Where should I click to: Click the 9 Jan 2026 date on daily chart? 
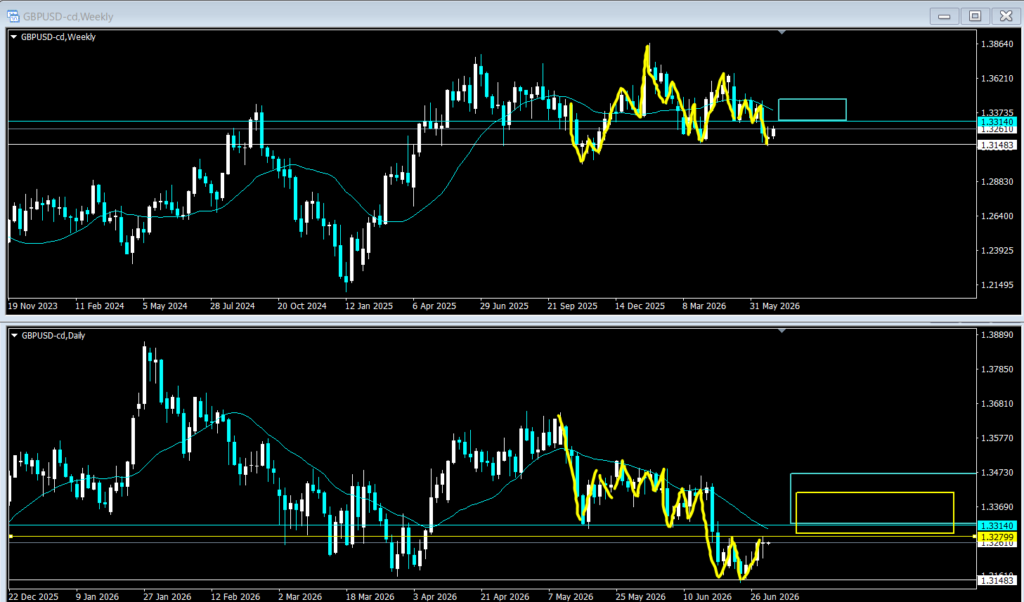[x=97, y=597]
